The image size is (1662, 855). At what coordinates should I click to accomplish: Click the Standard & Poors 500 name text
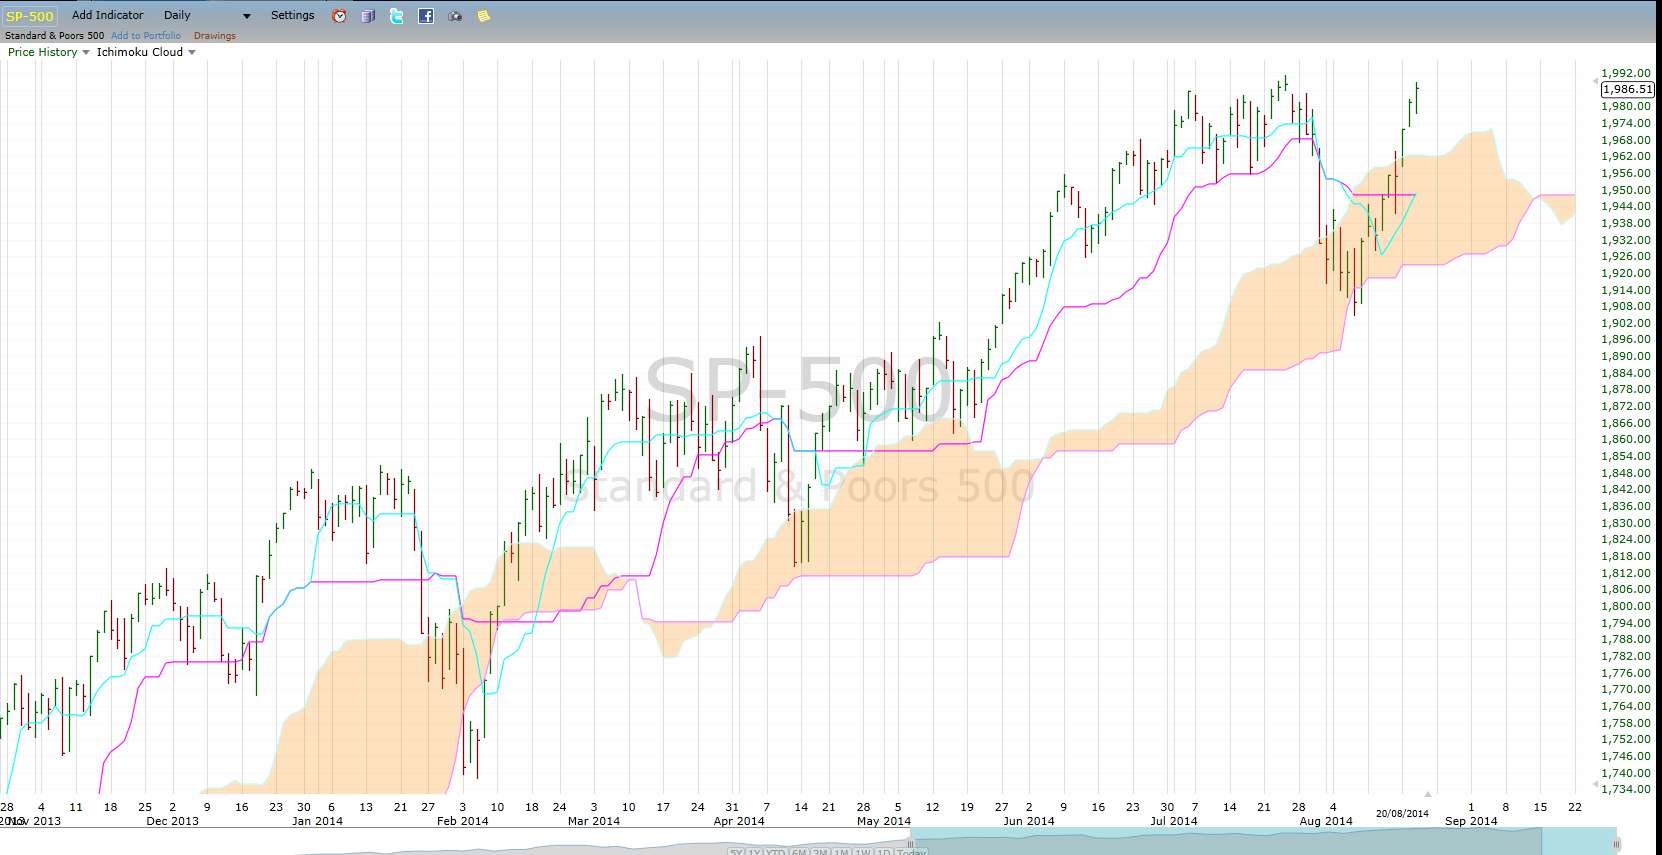point(55,35)
